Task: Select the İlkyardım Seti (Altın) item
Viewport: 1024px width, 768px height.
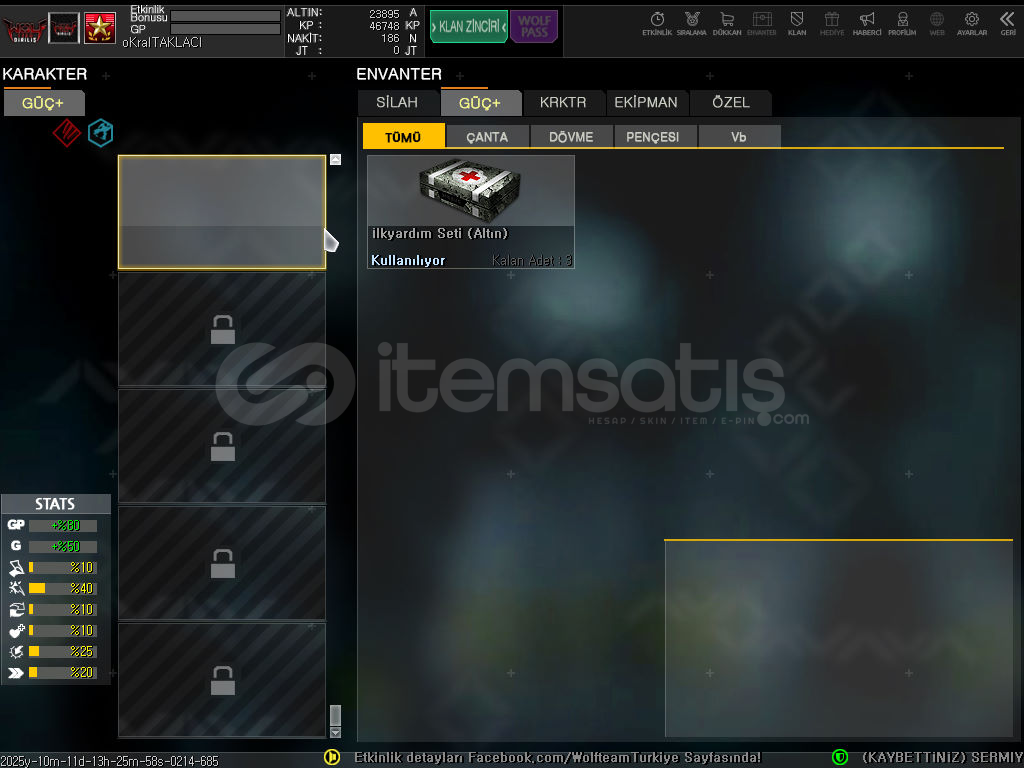Action: pos(471,212)
